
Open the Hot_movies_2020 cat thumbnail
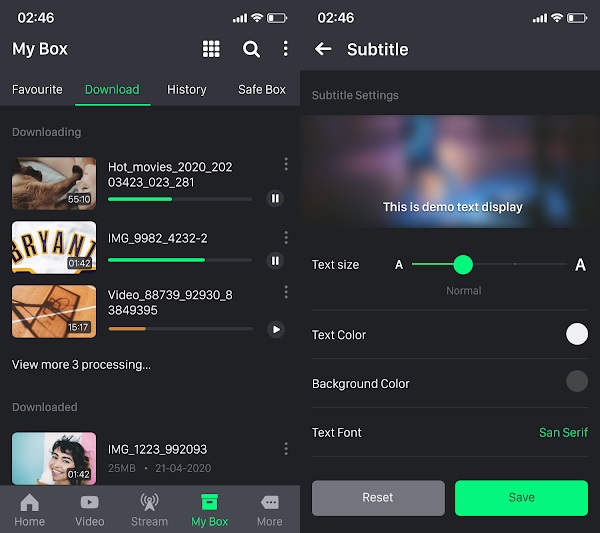pos(54,183)
